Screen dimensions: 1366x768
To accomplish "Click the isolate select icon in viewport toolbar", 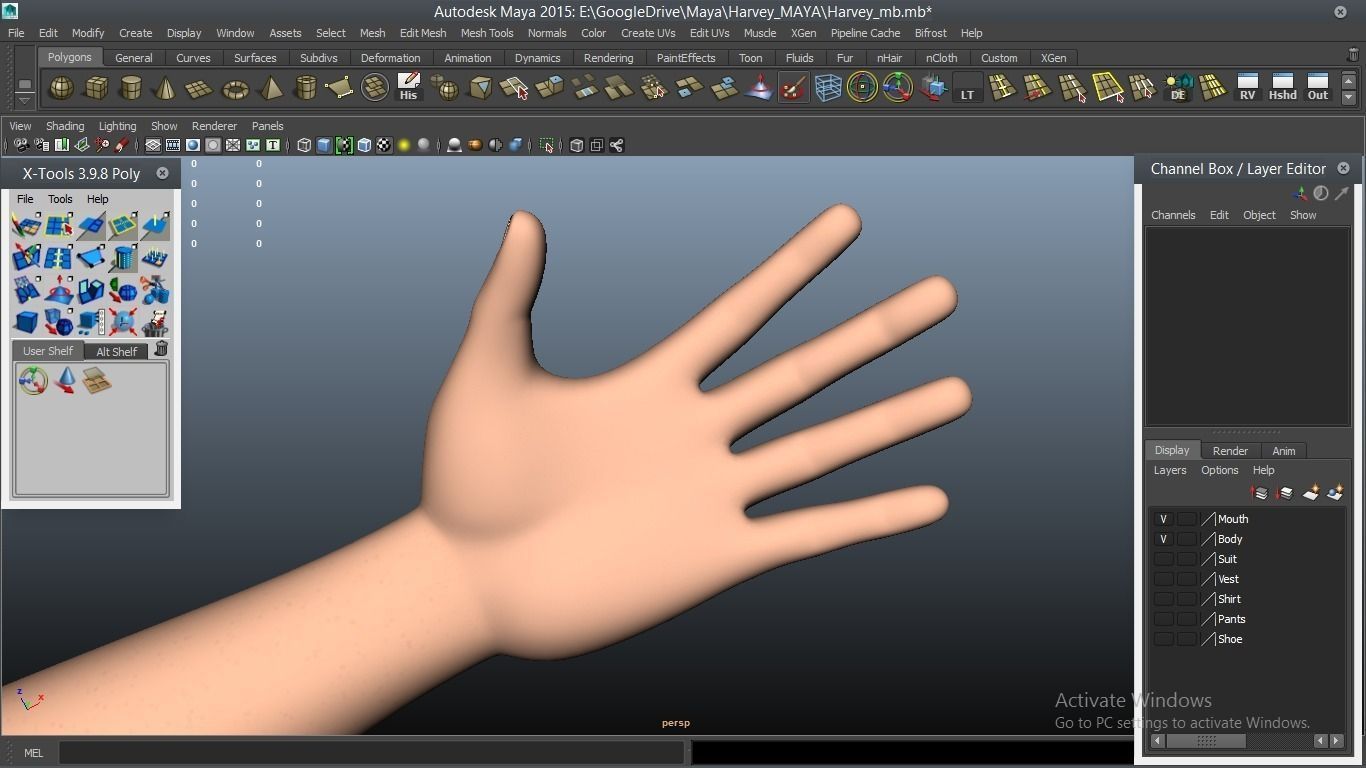I will click(547, 145).
